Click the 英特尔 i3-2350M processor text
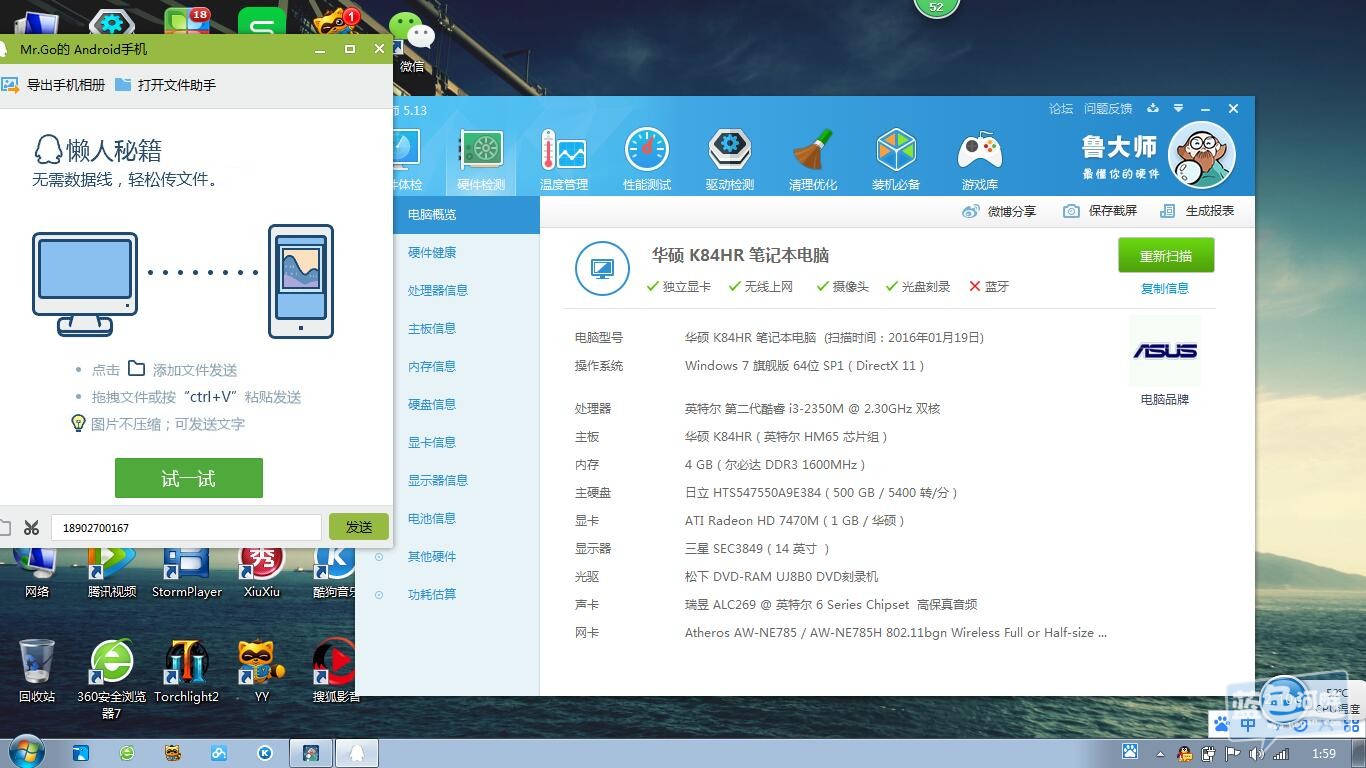 [x=812, y=408]
